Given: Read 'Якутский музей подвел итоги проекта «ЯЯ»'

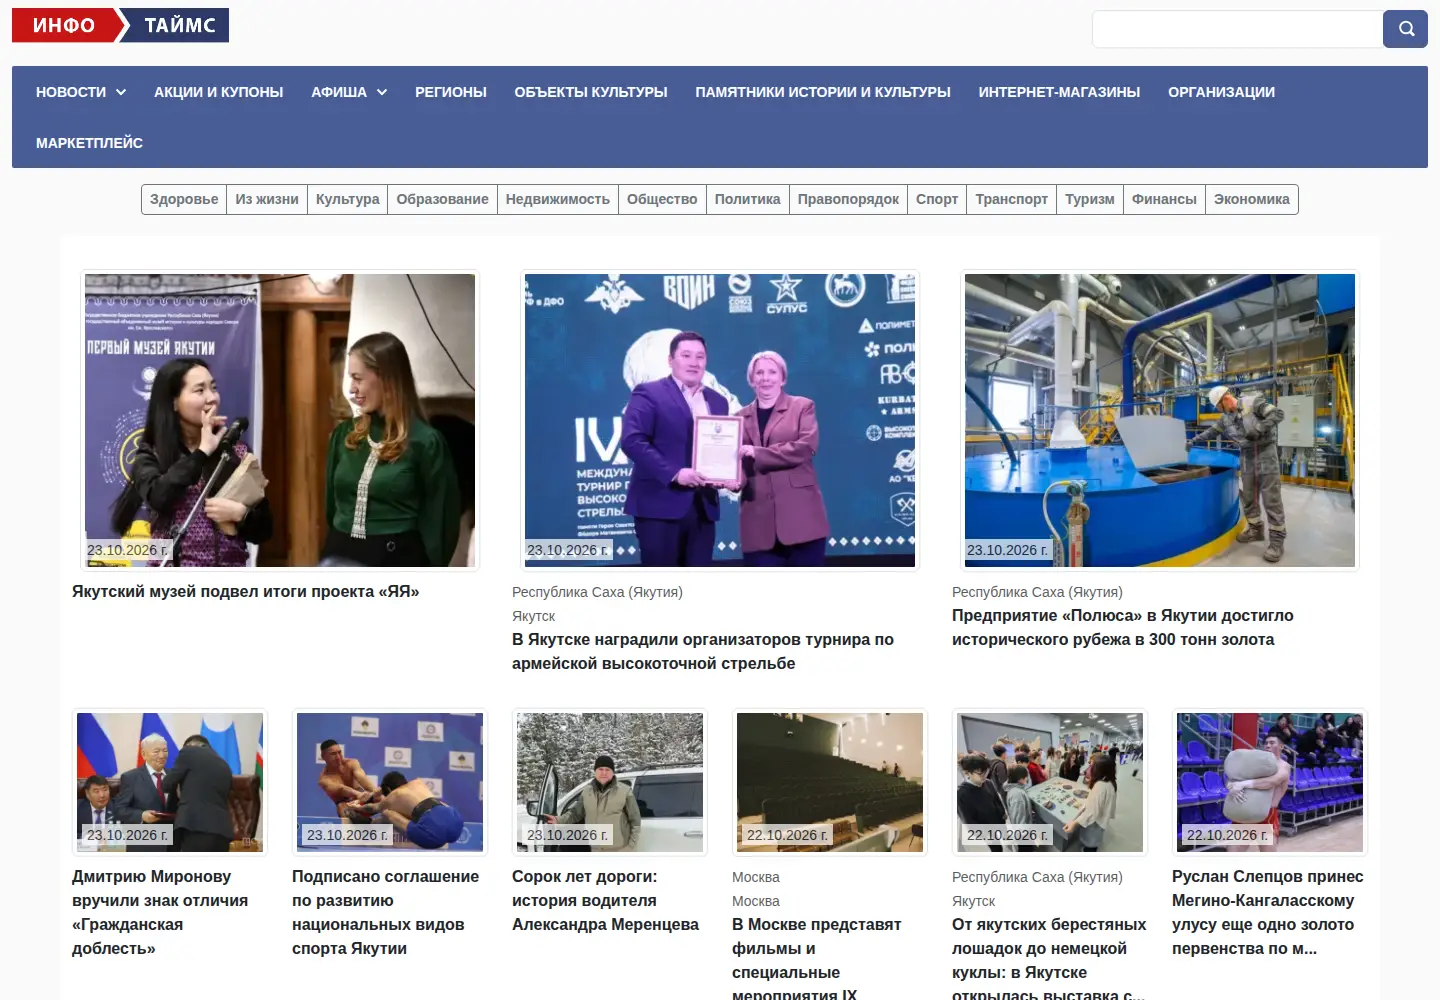Looking at the screenshot, I should point(245,591).
